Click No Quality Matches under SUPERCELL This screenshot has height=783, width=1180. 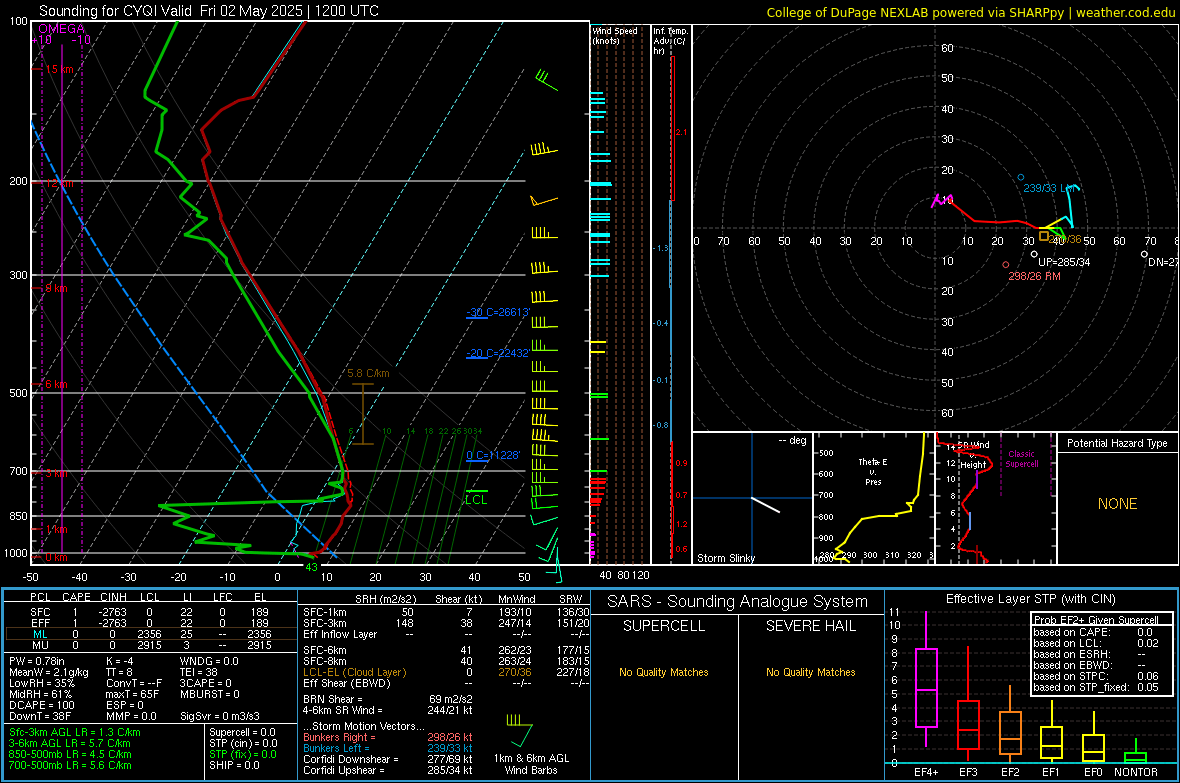[664, 672]
